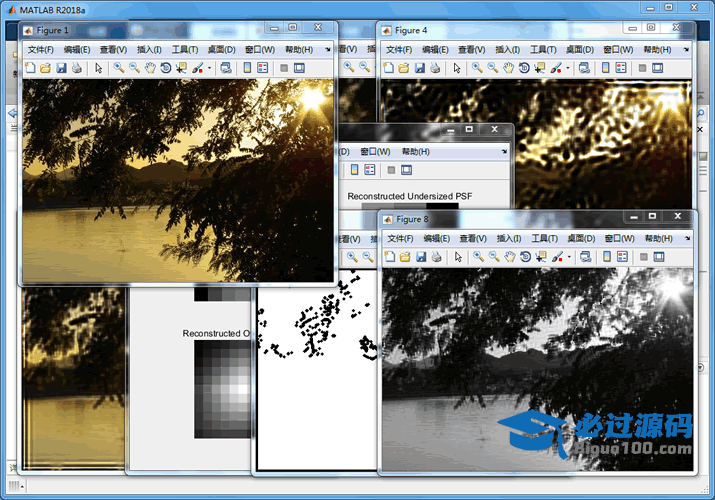715x500 pixels.
Task: Click Link Plot icon in Figure 1
Action: [x=226, y=68]
